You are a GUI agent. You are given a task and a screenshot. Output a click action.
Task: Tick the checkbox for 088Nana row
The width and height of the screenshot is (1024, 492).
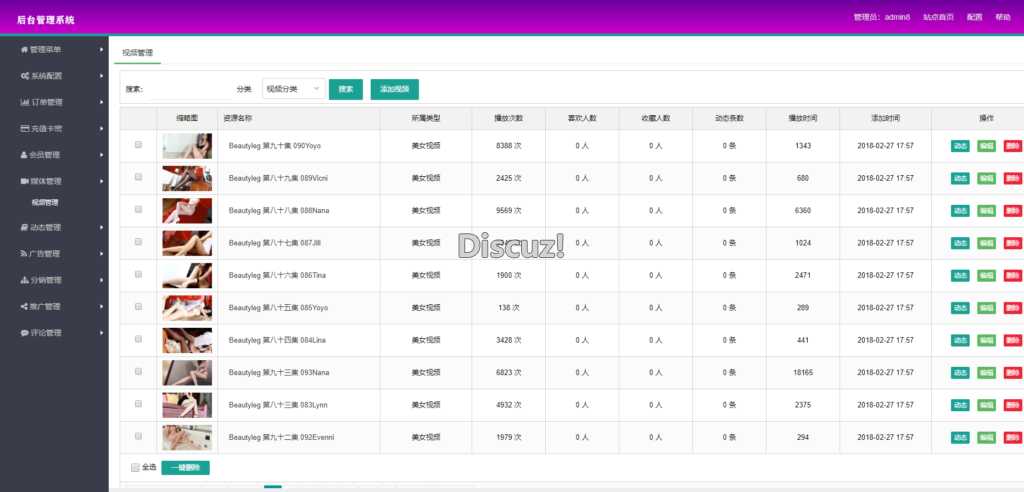tap(138, 209)
